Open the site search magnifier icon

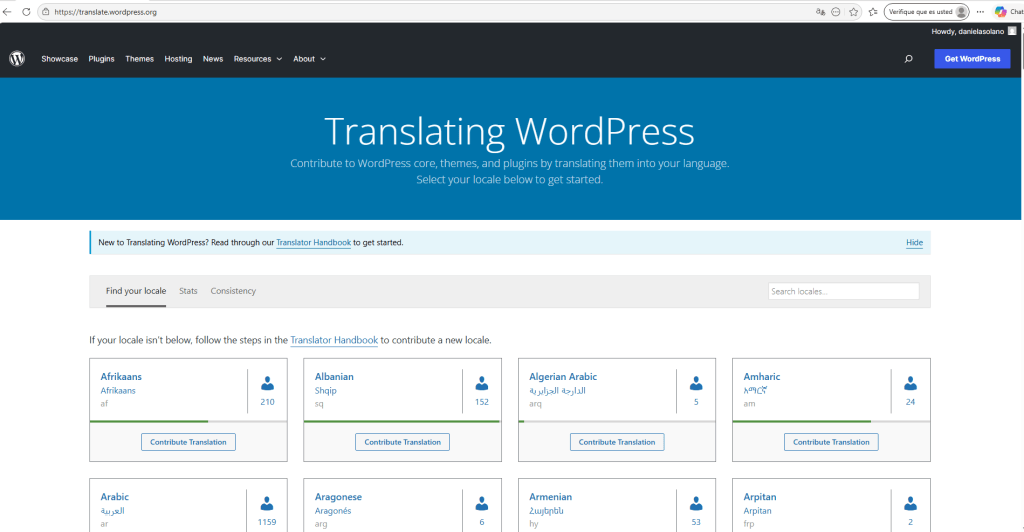click(908, 59)
